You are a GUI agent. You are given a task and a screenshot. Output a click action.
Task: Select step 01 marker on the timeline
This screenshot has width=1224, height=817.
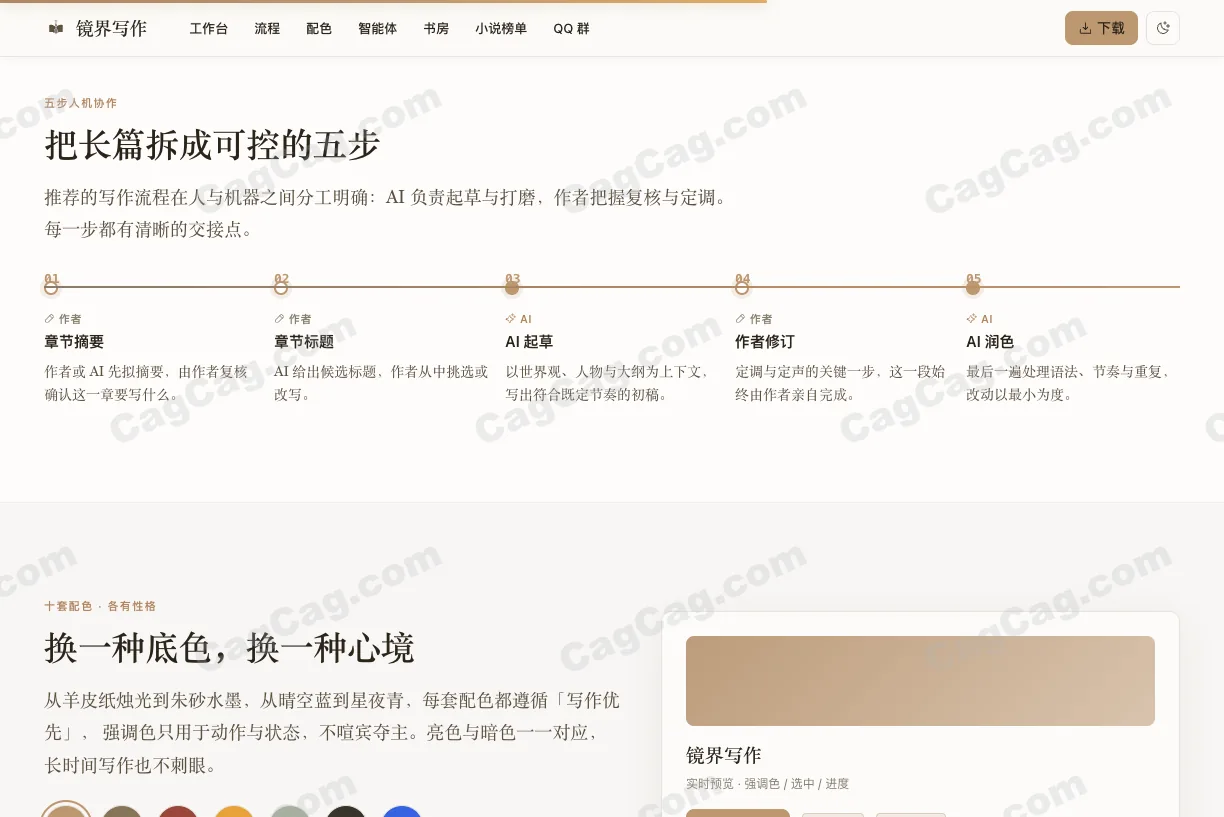pos(51,288)
